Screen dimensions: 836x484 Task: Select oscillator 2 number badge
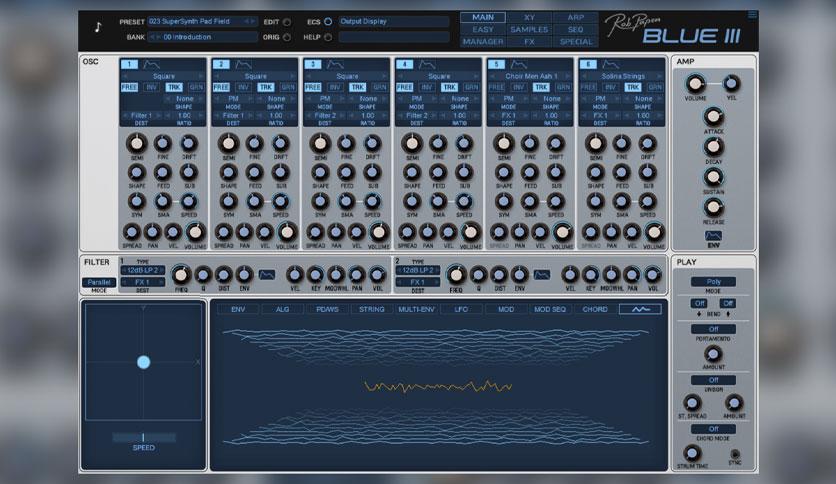point(221,64)
